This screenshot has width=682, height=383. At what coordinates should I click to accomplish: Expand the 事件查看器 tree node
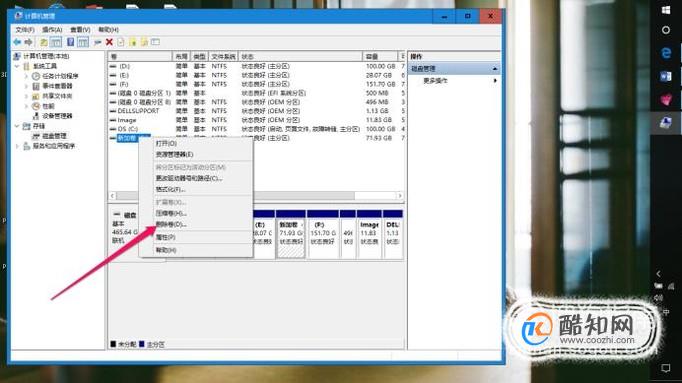click(x=26, y=86)
